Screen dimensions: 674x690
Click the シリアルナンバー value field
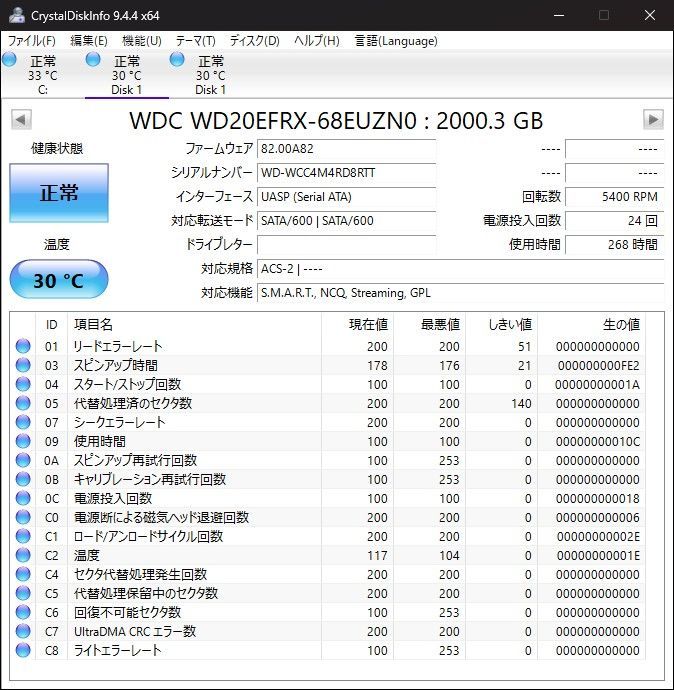[346, 172]
